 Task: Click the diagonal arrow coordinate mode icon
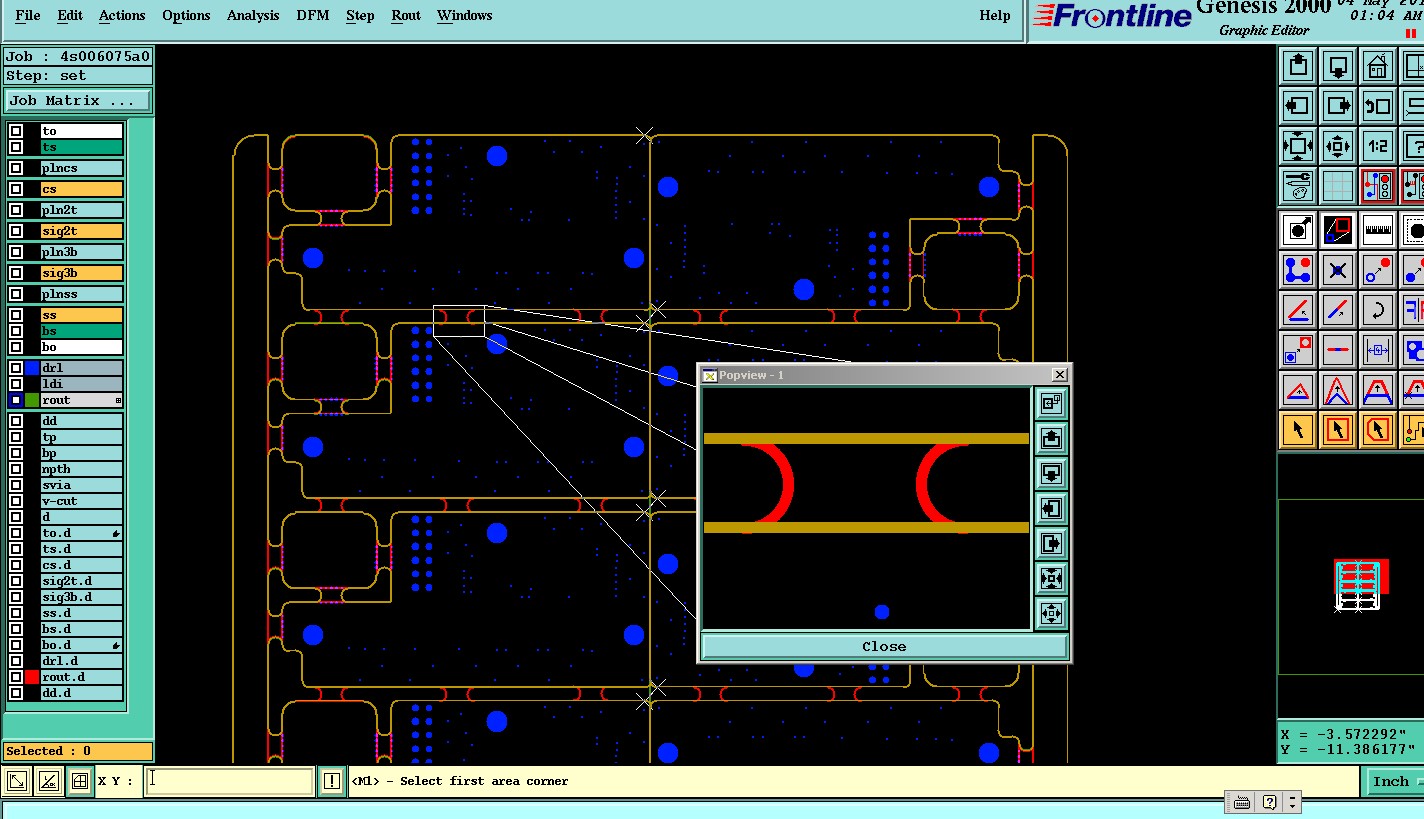click(x=17, y=782)
